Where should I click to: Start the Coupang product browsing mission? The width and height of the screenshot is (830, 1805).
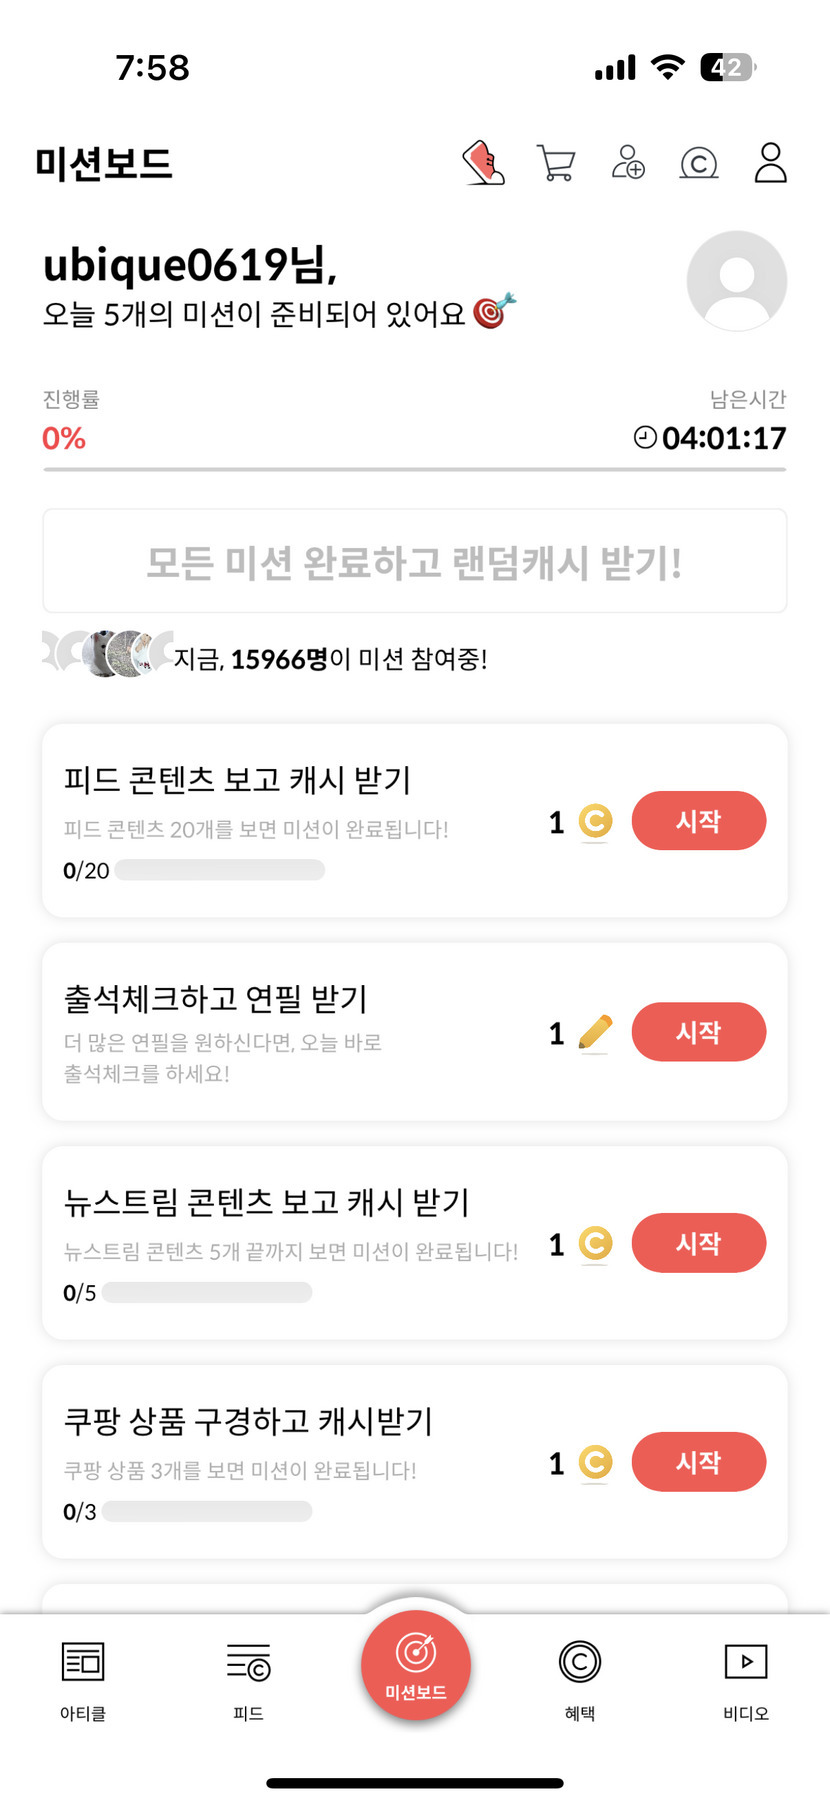coord(698,1462)
